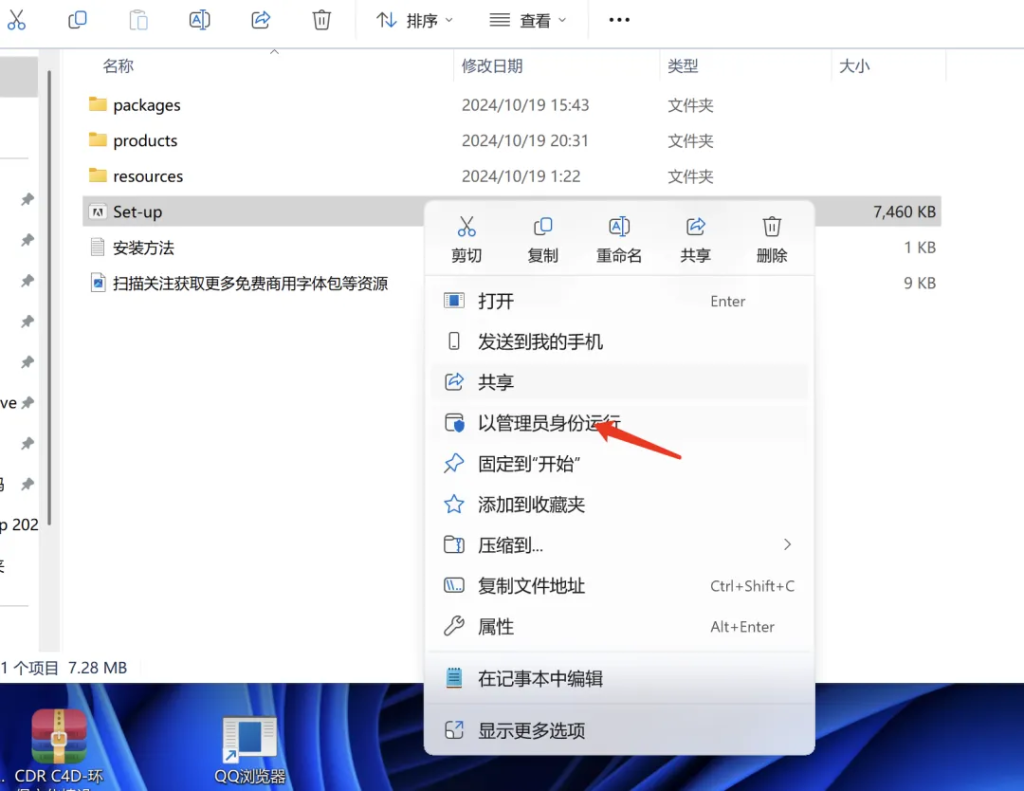1024x791 pixels.
Task: Select the resources folder
Action: coord(148,176)
